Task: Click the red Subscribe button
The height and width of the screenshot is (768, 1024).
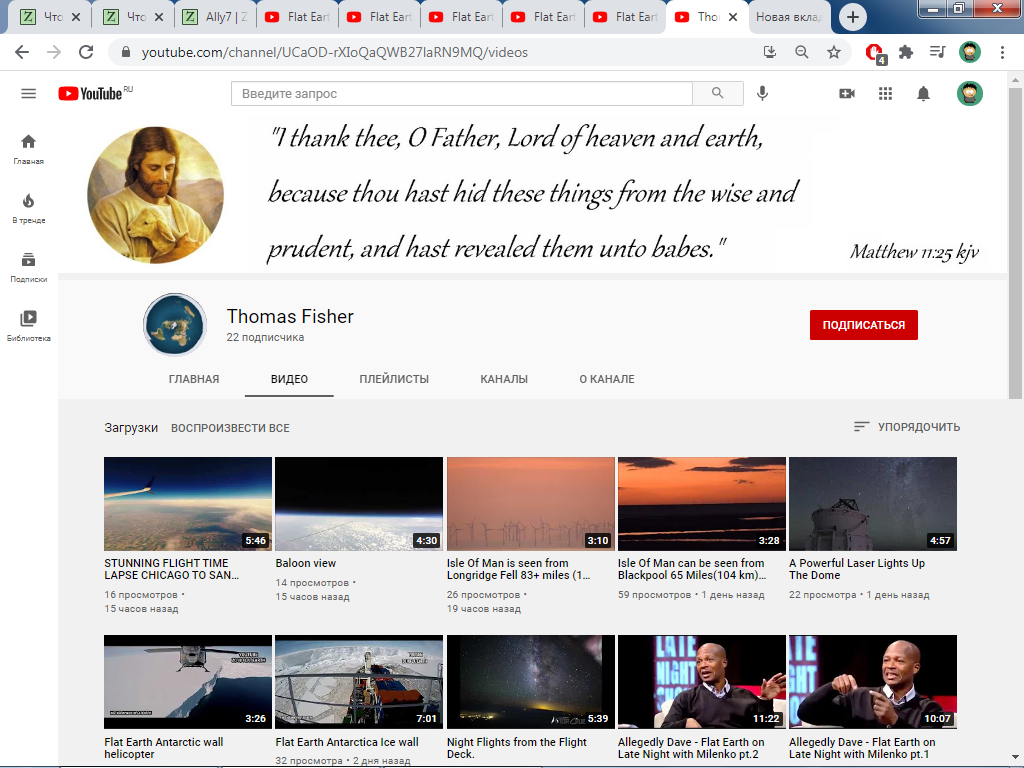Action: pos(863,325)
